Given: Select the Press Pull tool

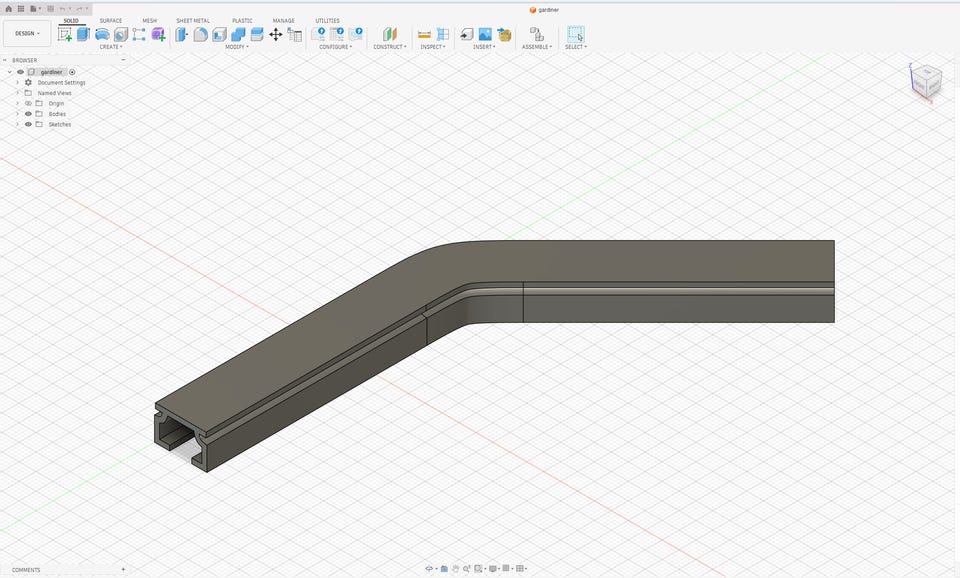Looking at the screenshot, I should click(x=182, y=34).
